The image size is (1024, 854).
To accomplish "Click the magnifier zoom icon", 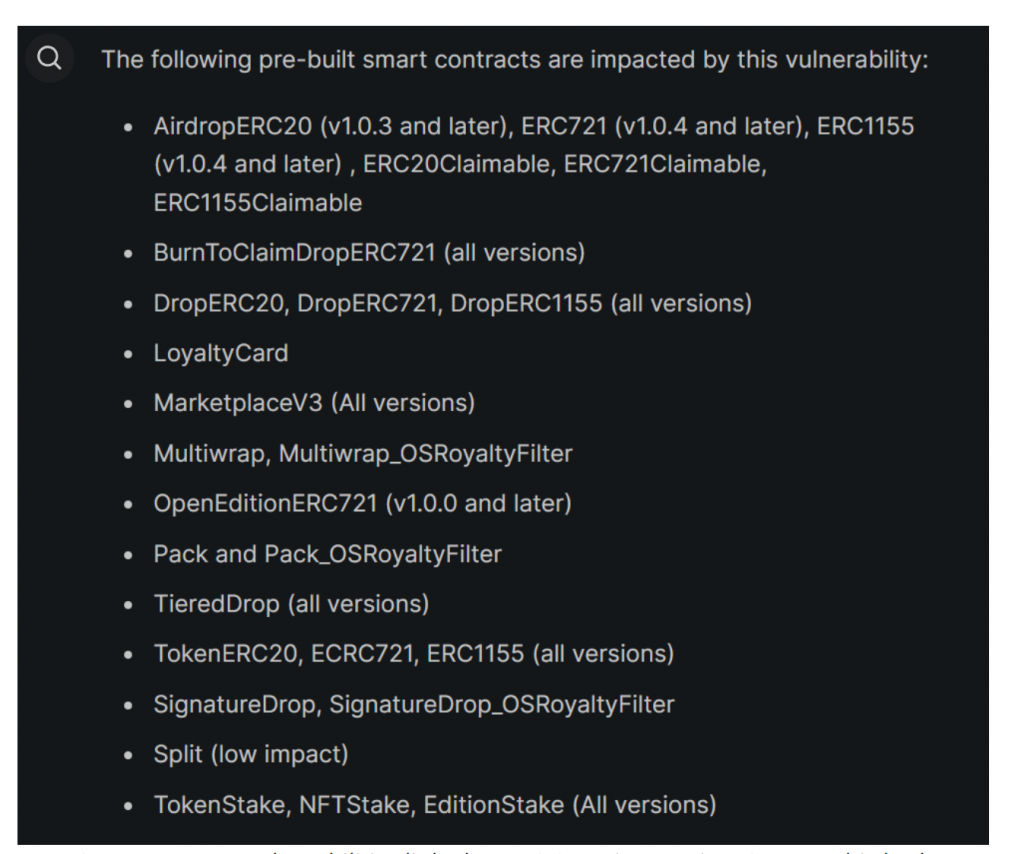I will coord(50,58).
